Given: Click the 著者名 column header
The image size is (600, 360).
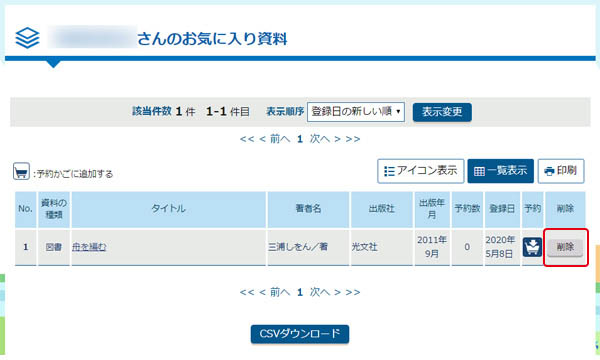Looking at the screenshot, I should [308, 209].
